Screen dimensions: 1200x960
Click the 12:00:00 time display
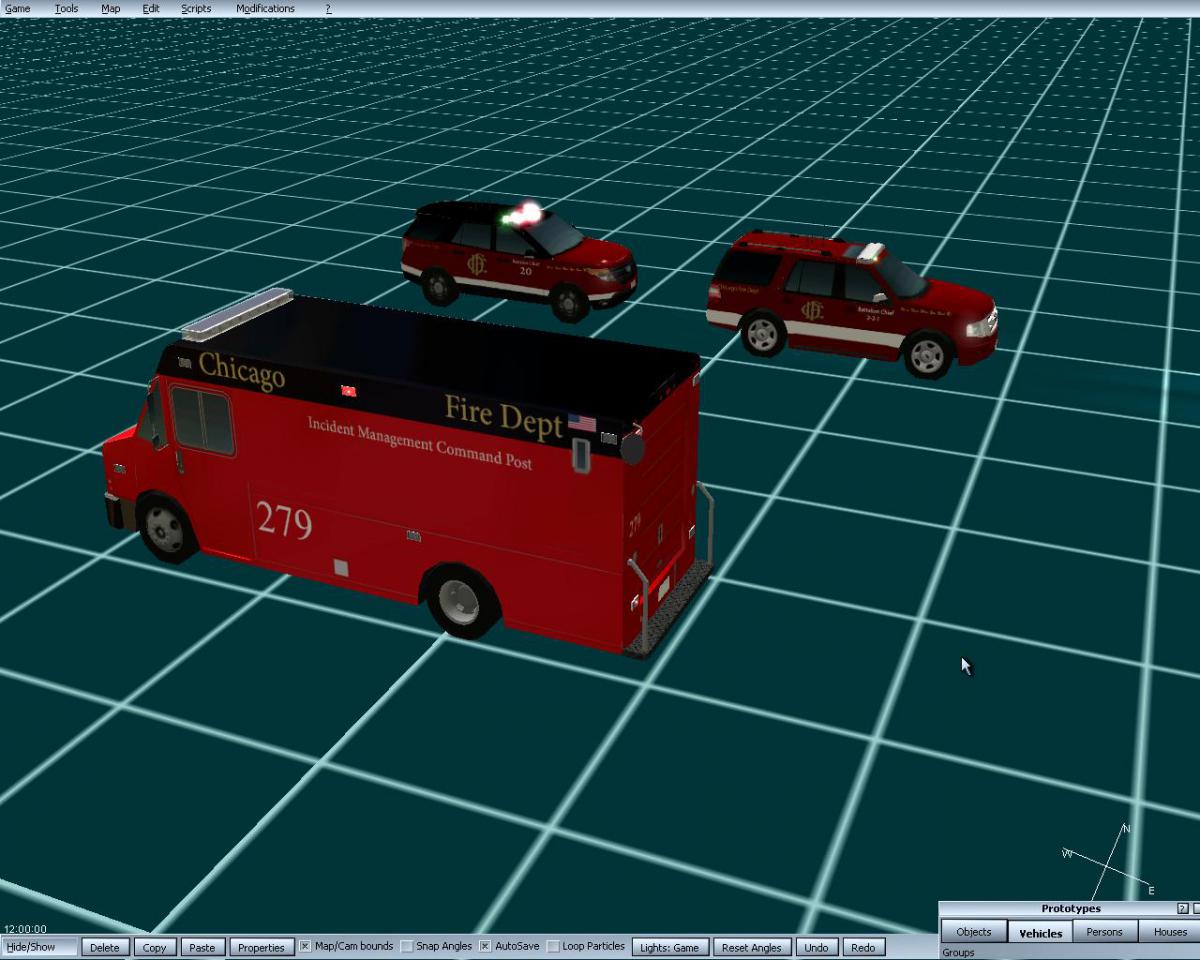pyautogui.click(x=25, y=929)
